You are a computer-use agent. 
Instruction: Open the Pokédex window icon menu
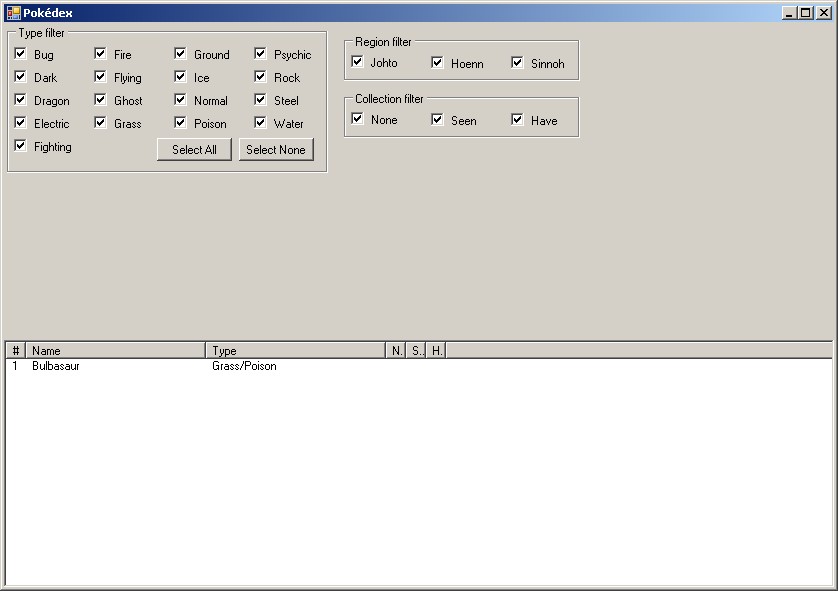tap(13, 13)
